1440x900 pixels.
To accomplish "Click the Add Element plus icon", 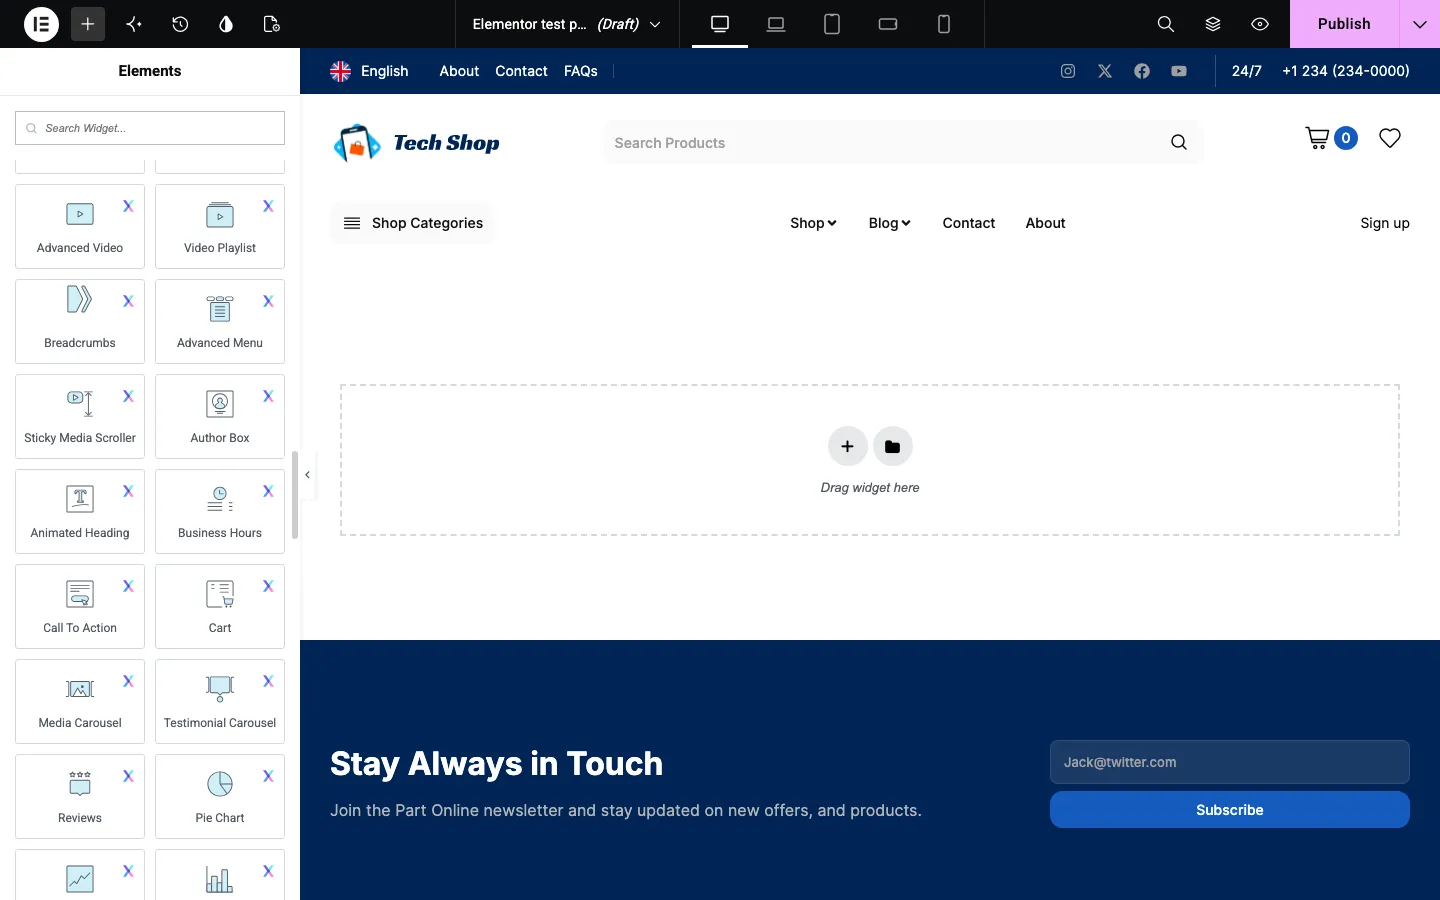I will coord(88,24).
